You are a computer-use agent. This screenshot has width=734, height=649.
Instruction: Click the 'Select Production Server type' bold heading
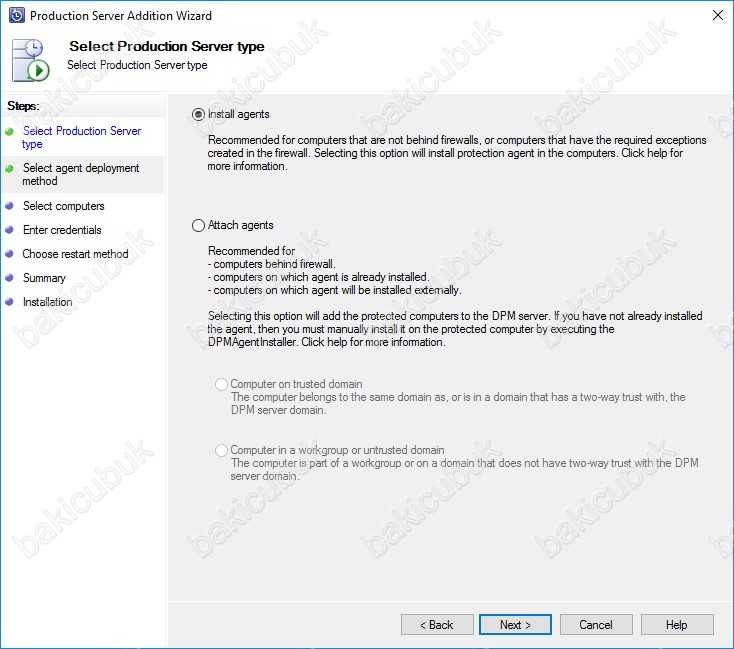[x=167, y=46]
